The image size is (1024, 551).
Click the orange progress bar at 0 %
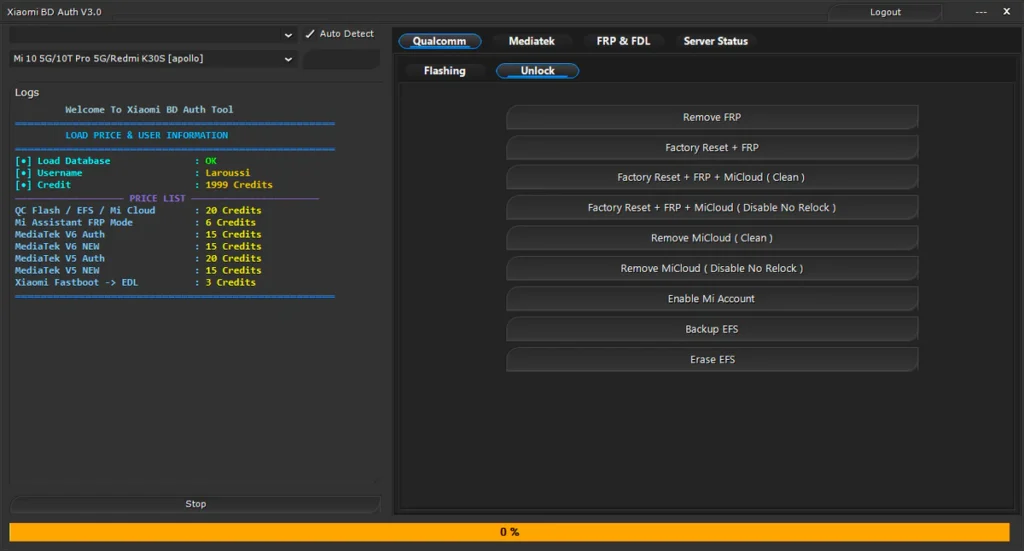[510, 532]
